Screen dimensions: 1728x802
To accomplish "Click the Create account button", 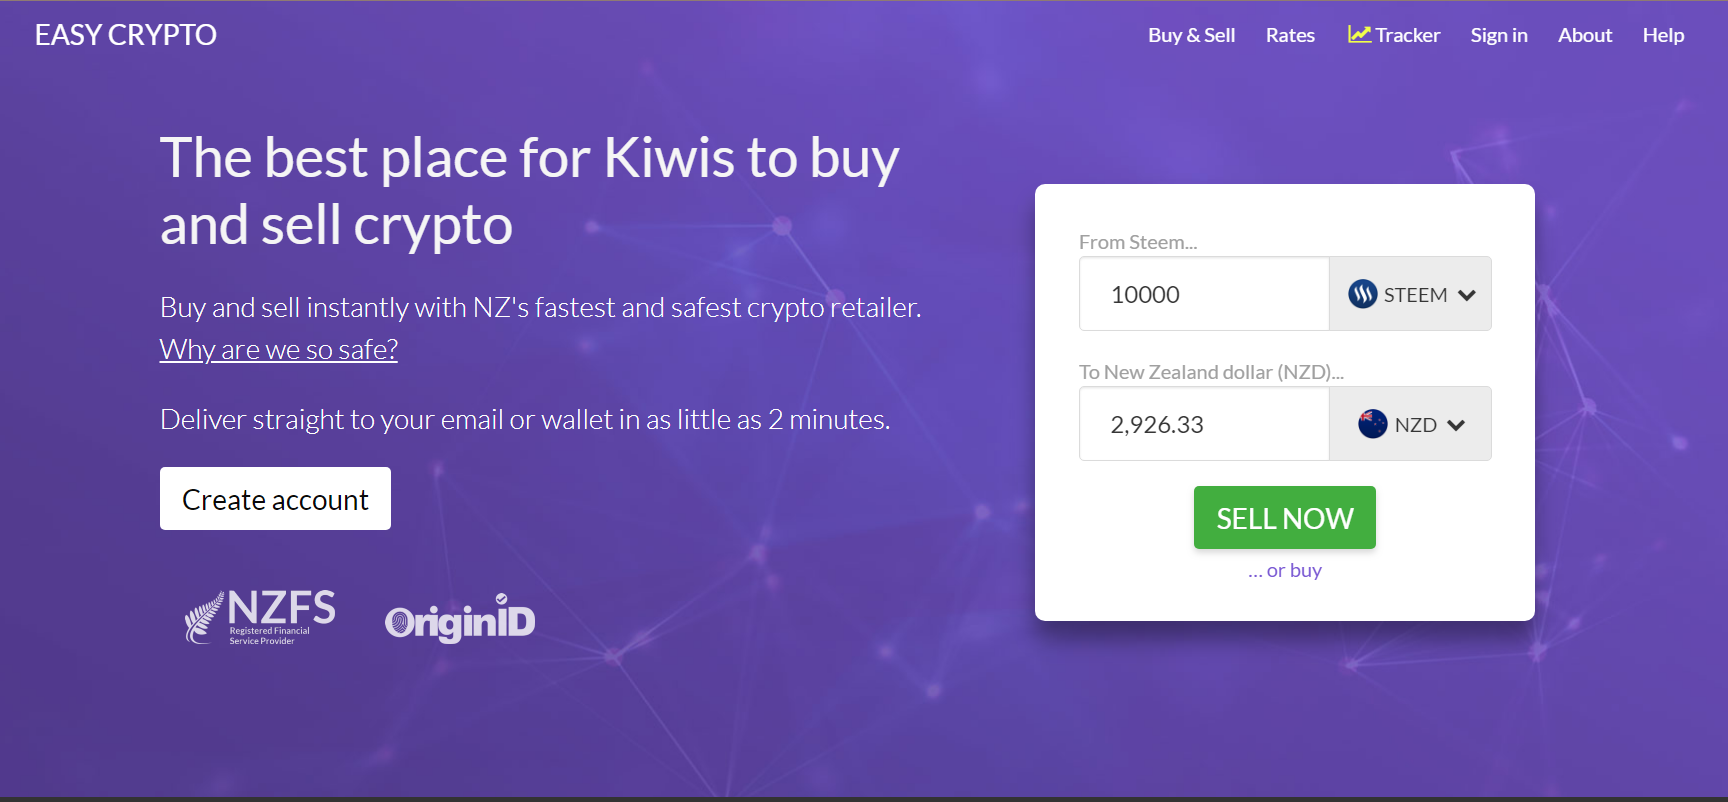I will point(275,499).
